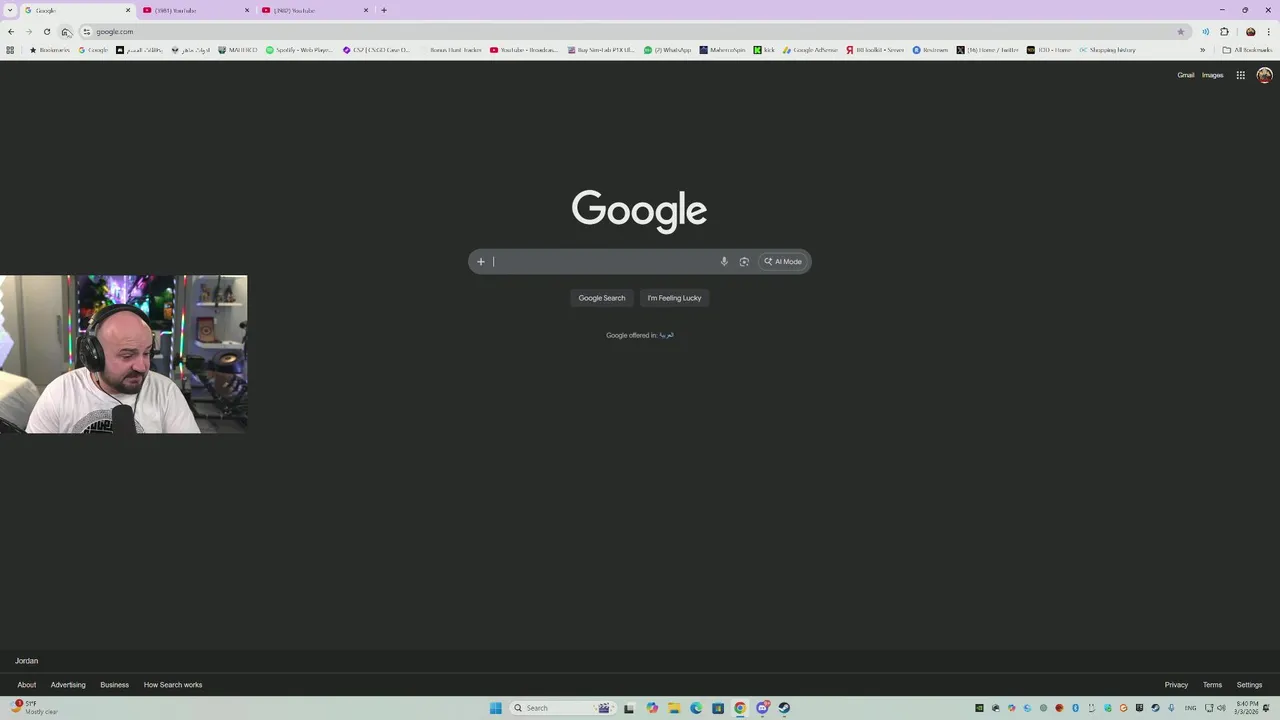Screen dimensions: 1280x720
Task: Open How Search works link
Action: [x=173, y=685]
